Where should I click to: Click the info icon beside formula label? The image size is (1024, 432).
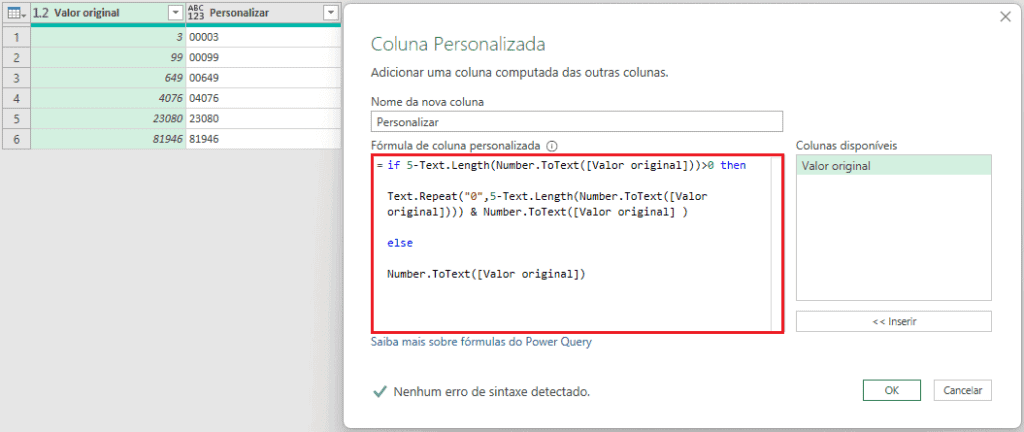[x=552, y=146]
